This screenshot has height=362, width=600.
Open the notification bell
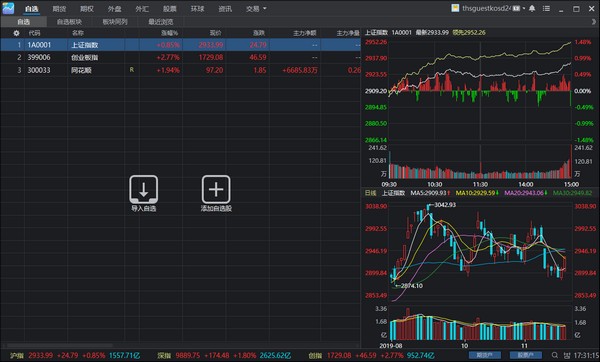tap(532, 8)
